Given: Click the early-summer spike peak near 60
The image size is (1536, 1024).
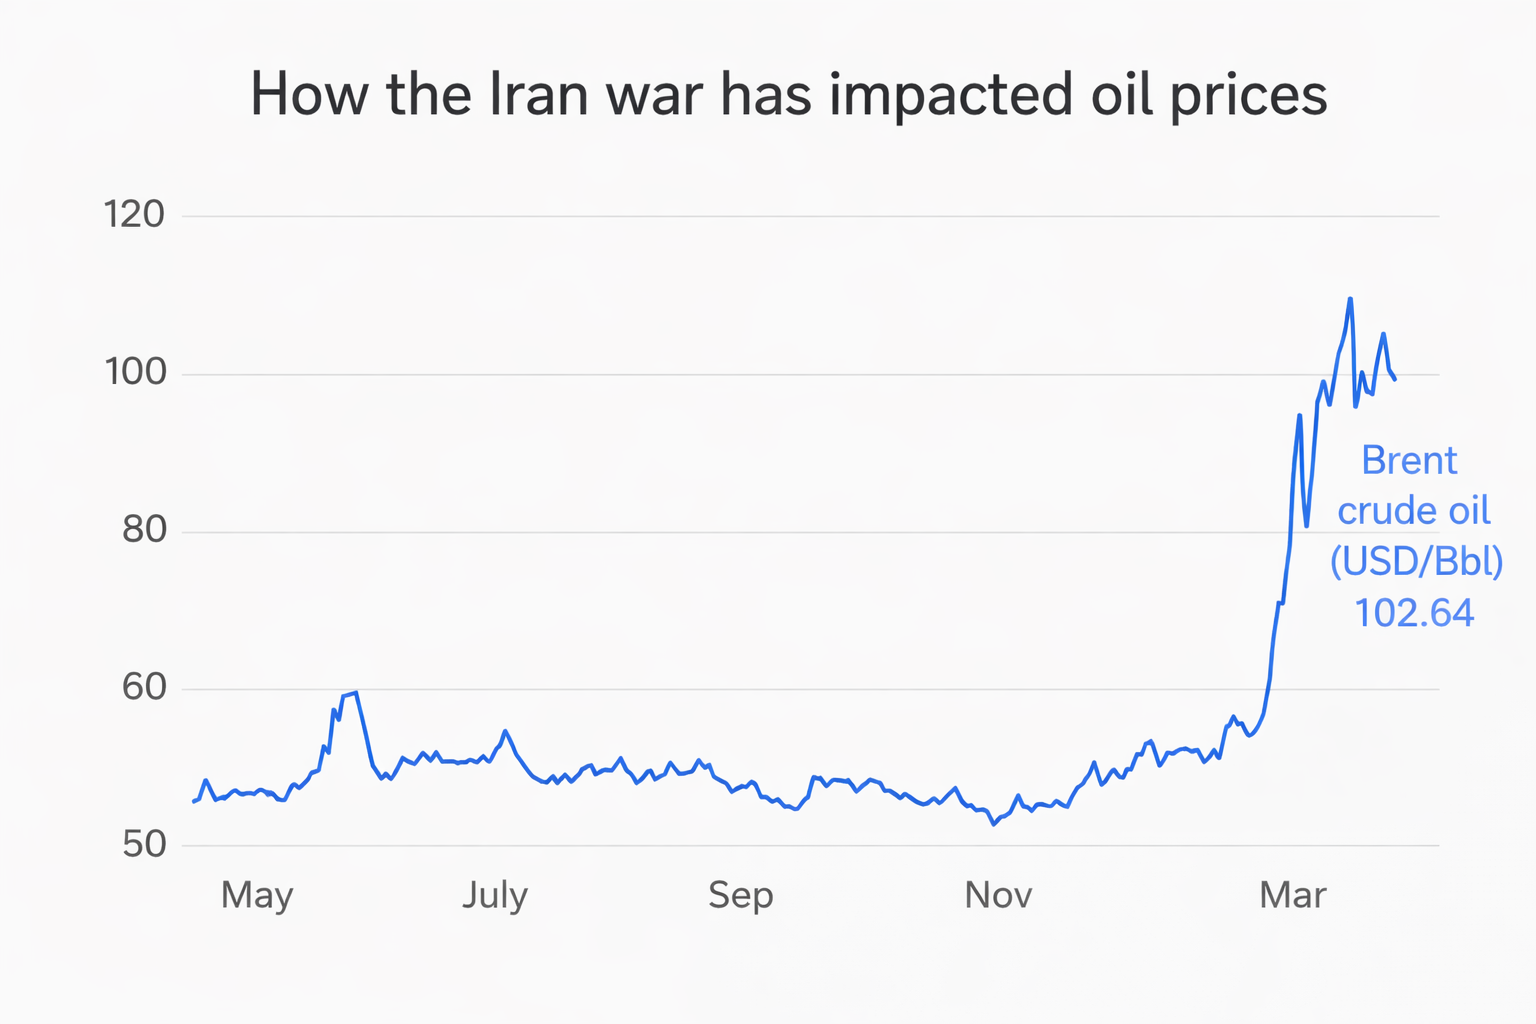Looking at the screenshot, I should pos(356,692).
